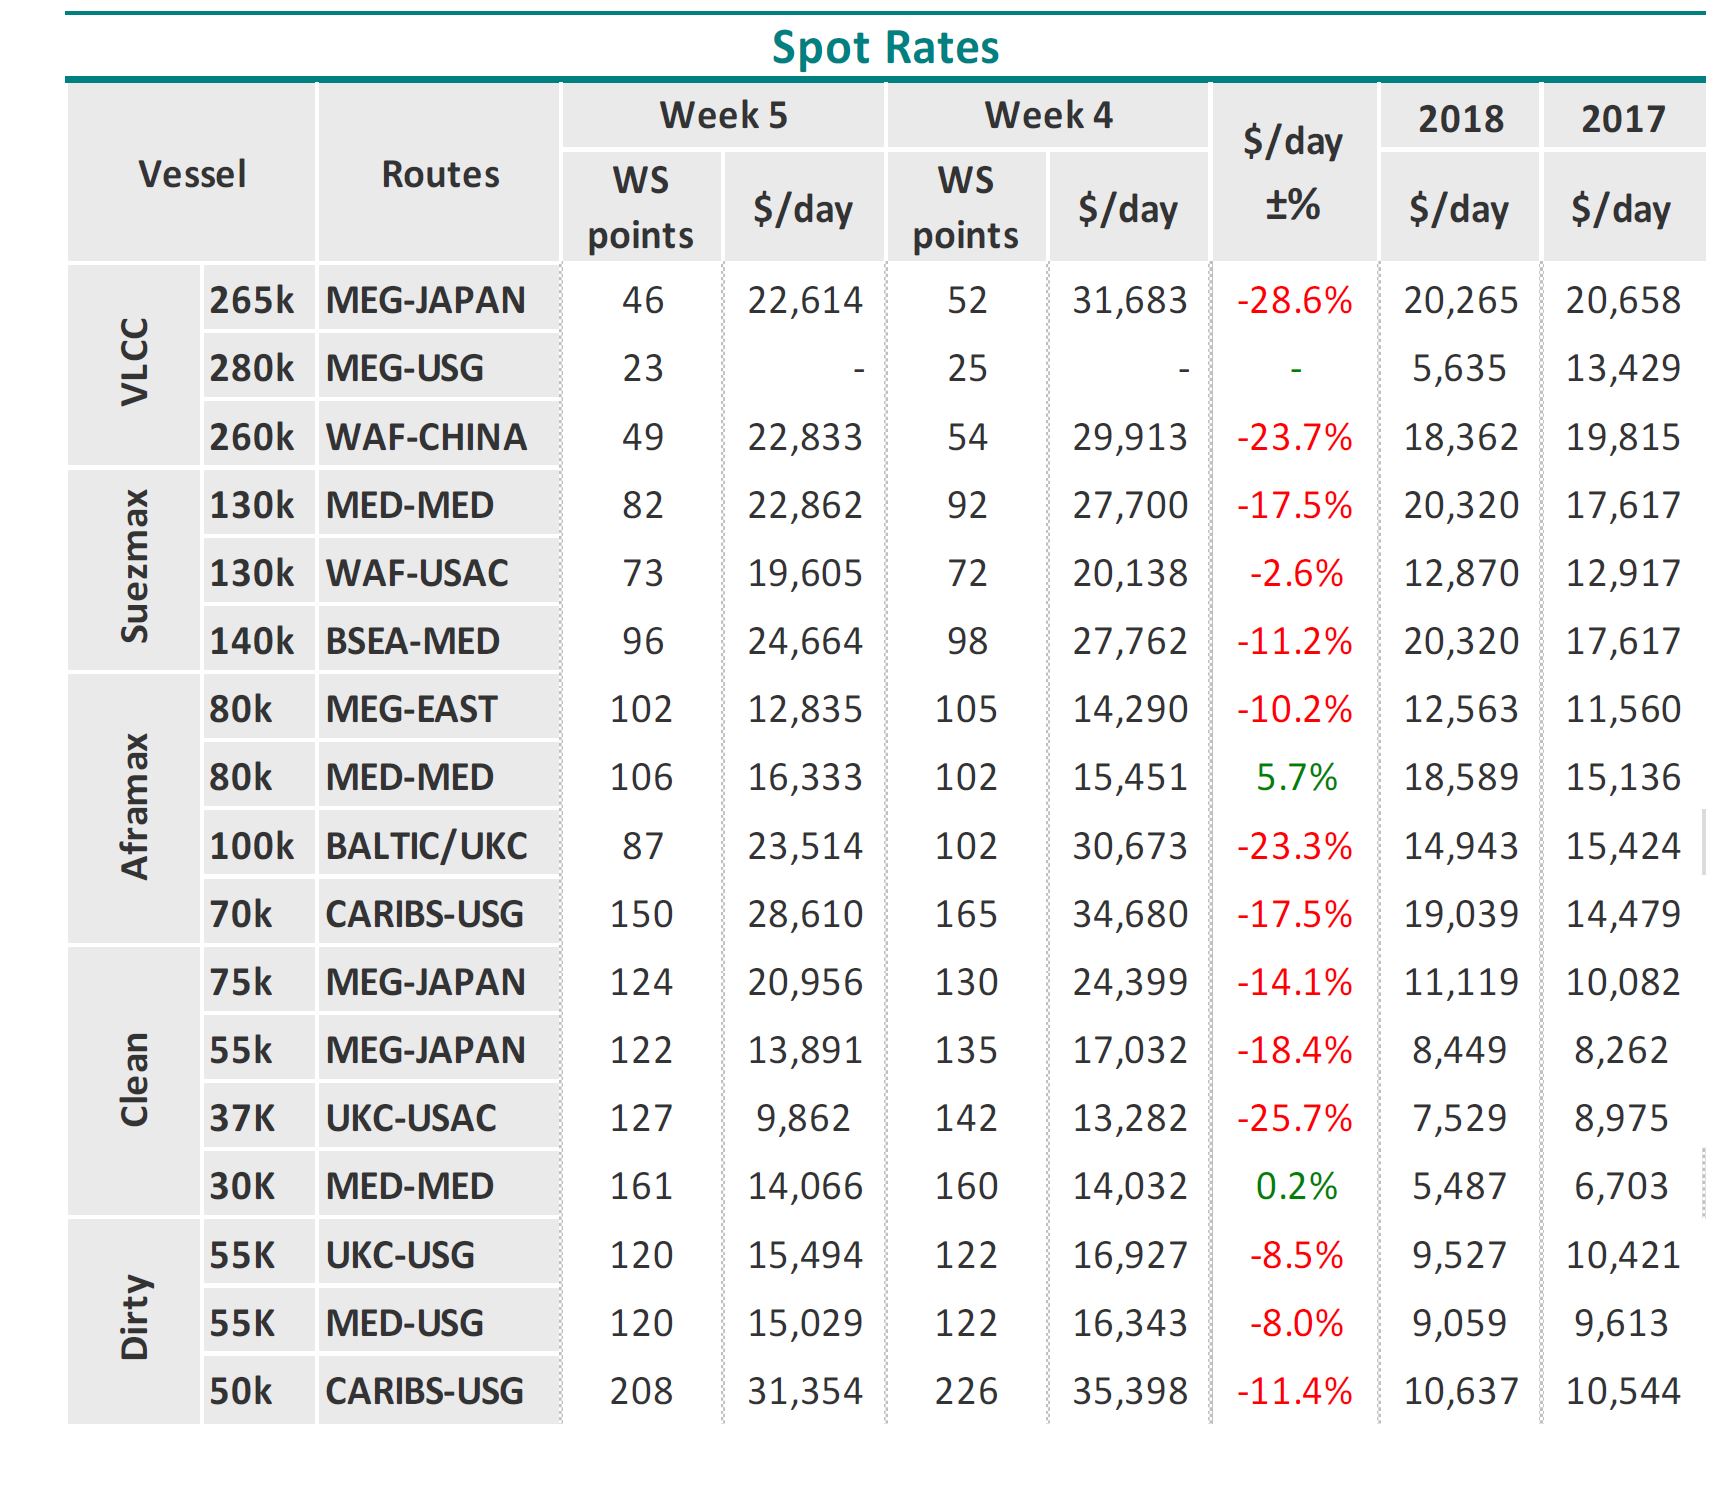Select the 2018 year header
The image size is (1732, 1486).
click(1460, 118)
